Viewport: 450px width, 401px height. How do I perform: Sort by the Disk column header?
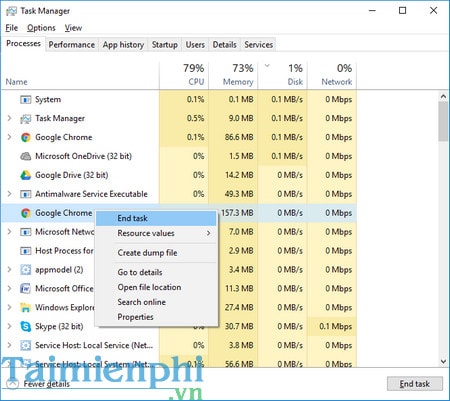click(282, 76)
